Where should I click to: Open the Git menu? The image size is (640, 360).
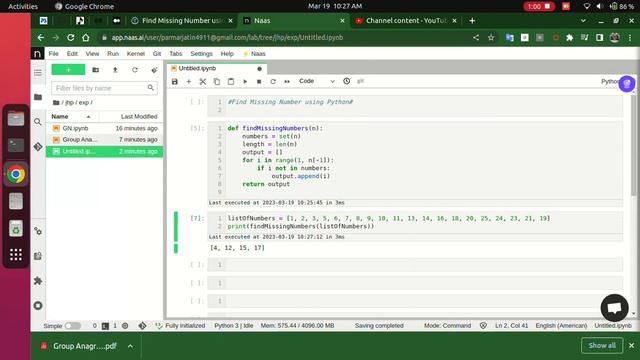(157, 54)
